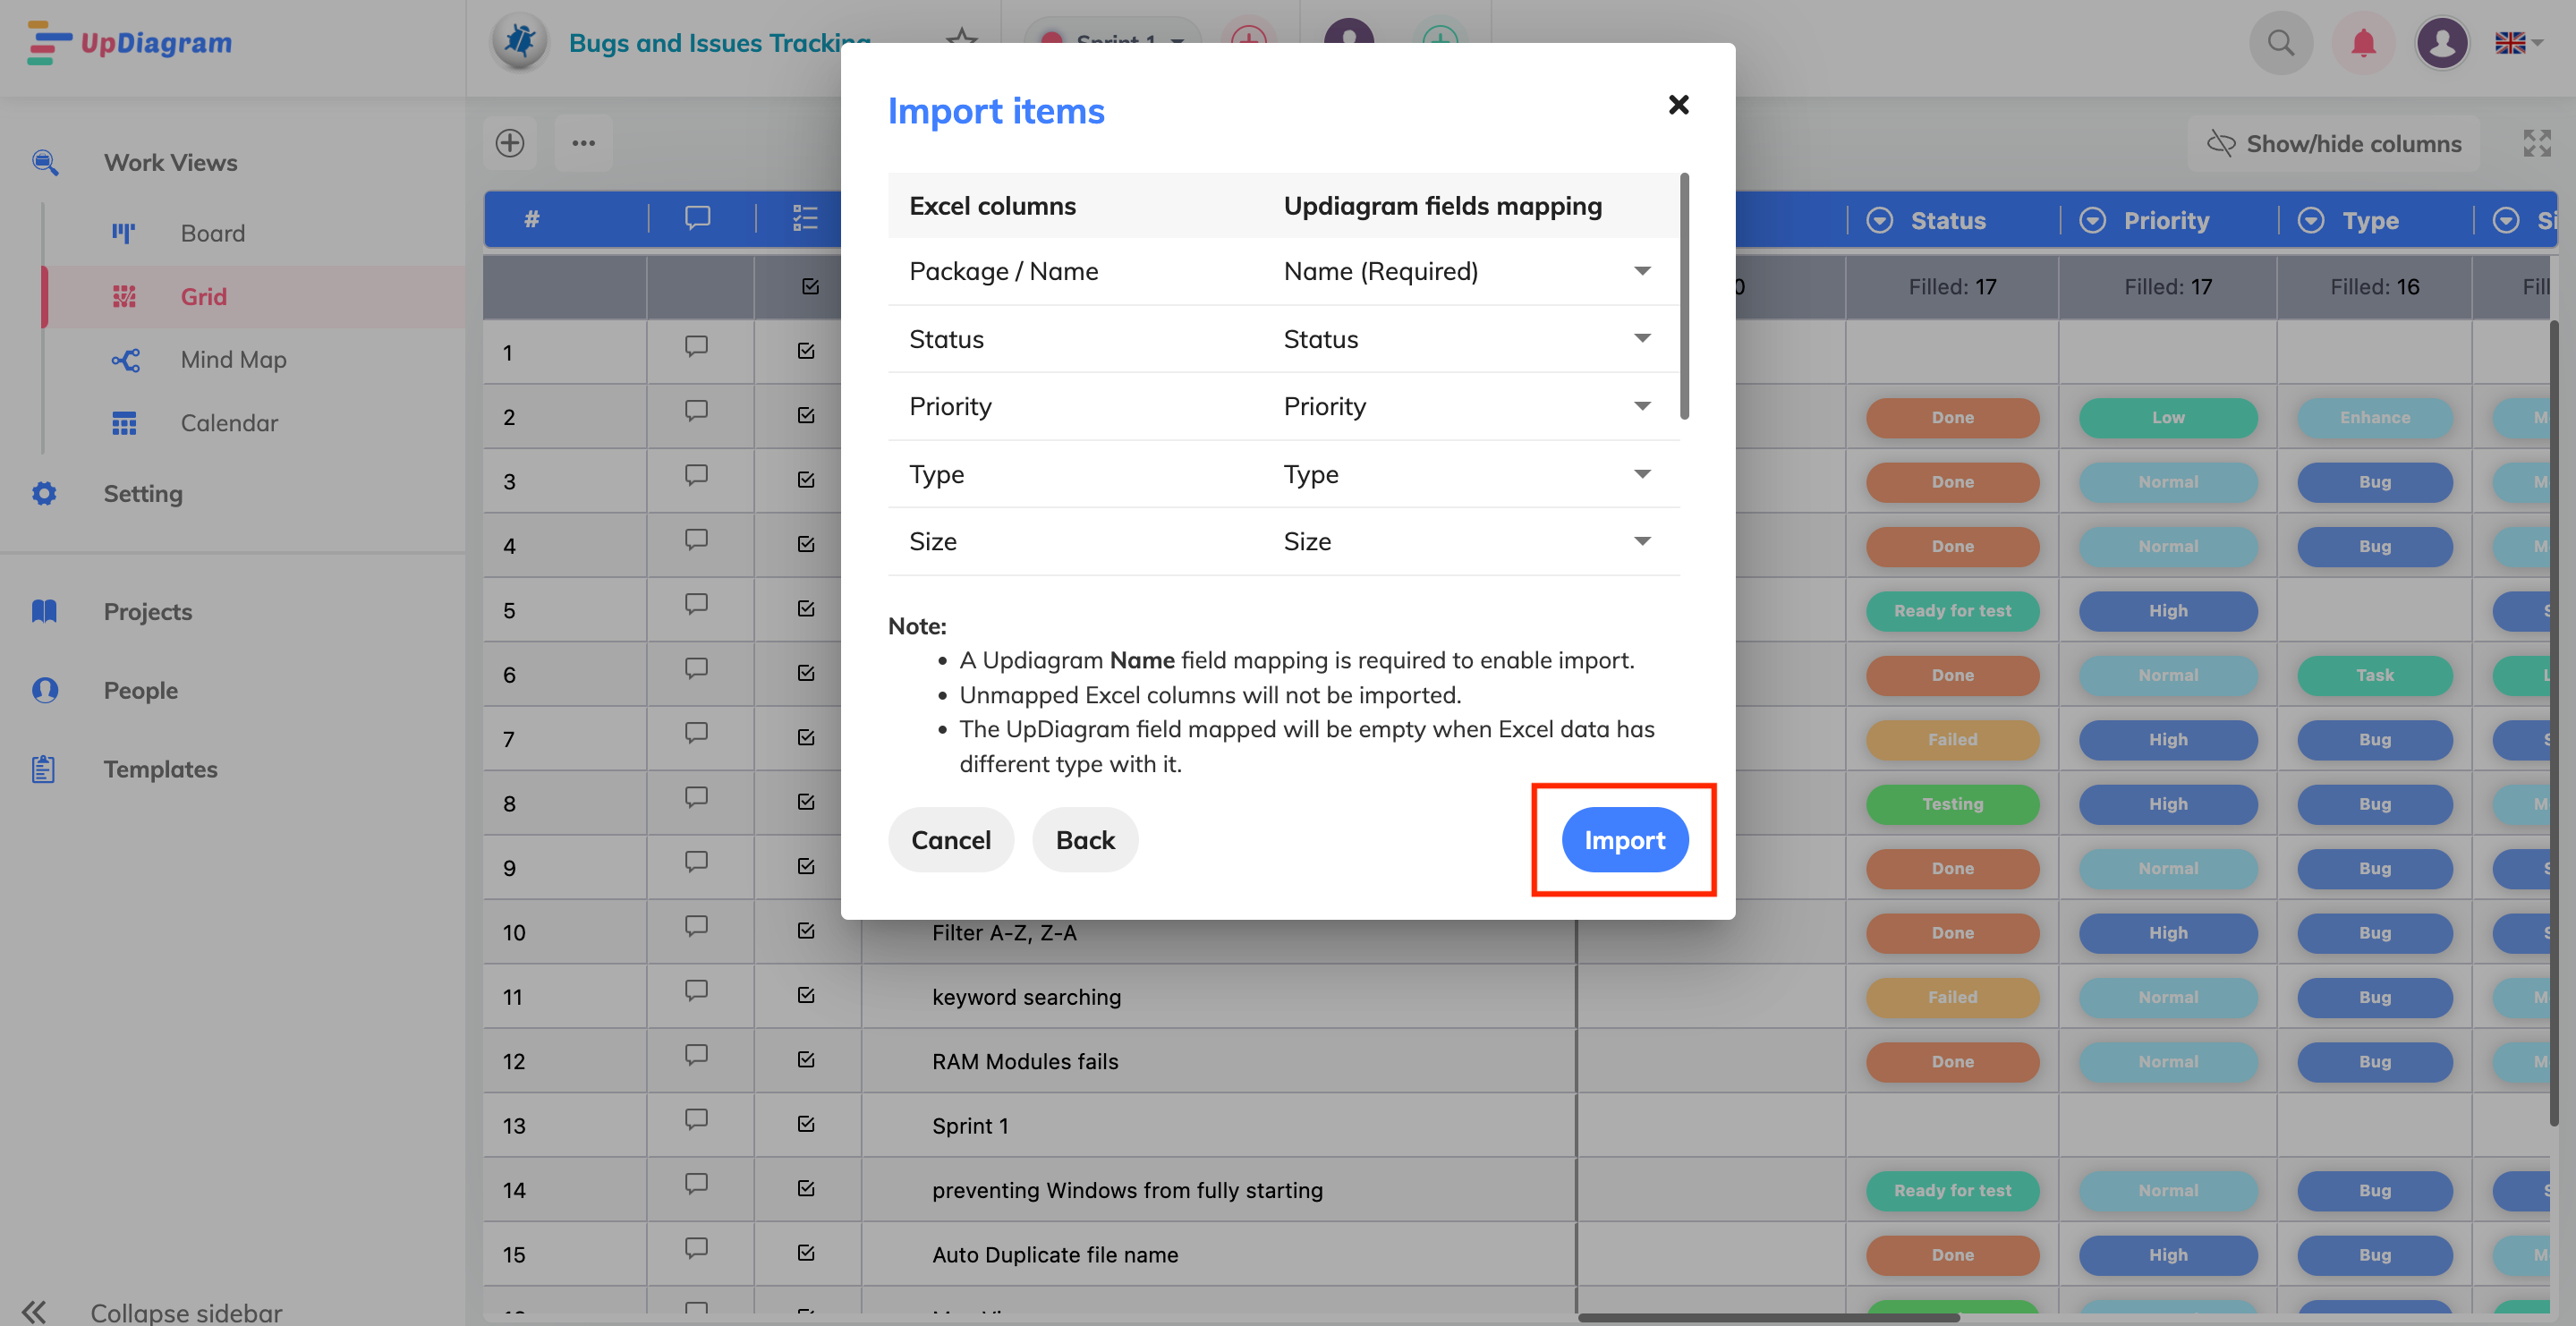Open the language flag dropdown
Viewport: 2576px width, 1326px height.
click(x=2519, y=43)
